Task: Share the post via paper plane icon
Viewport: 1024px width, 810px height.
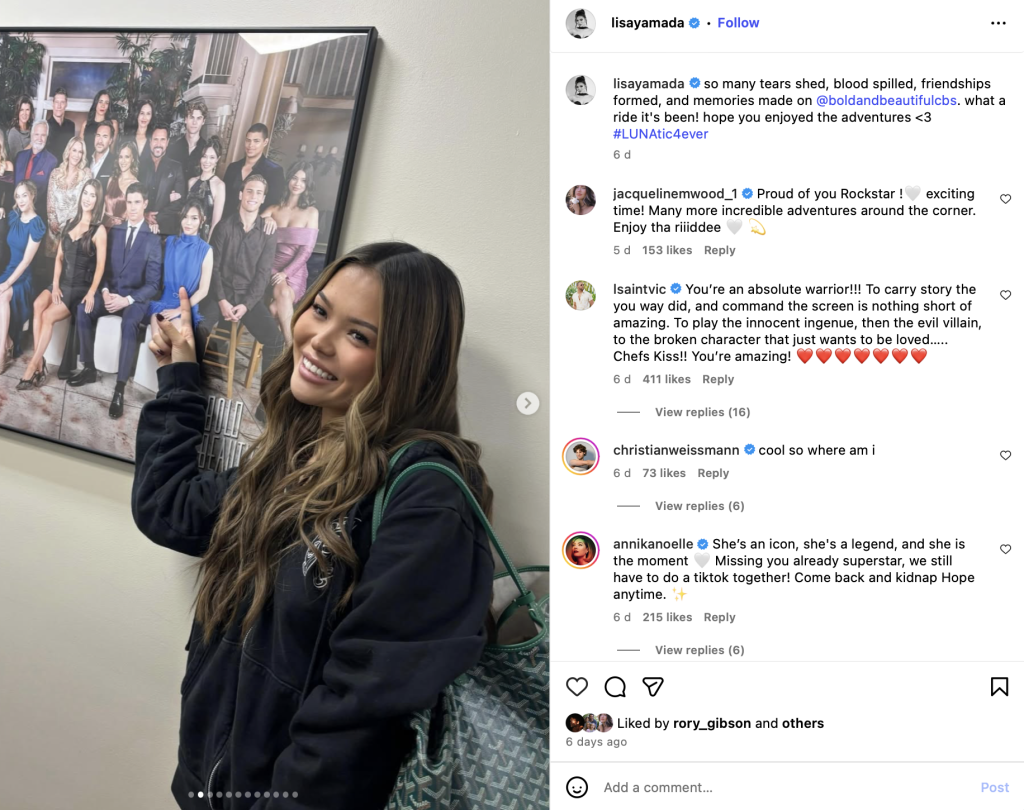Action: point(653,687)
